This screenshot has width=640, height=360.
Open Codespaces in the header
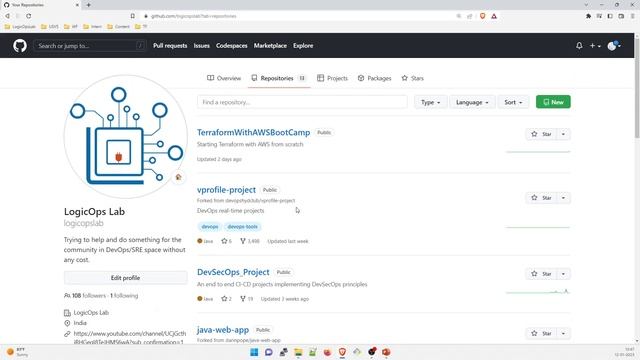[231, 46]
